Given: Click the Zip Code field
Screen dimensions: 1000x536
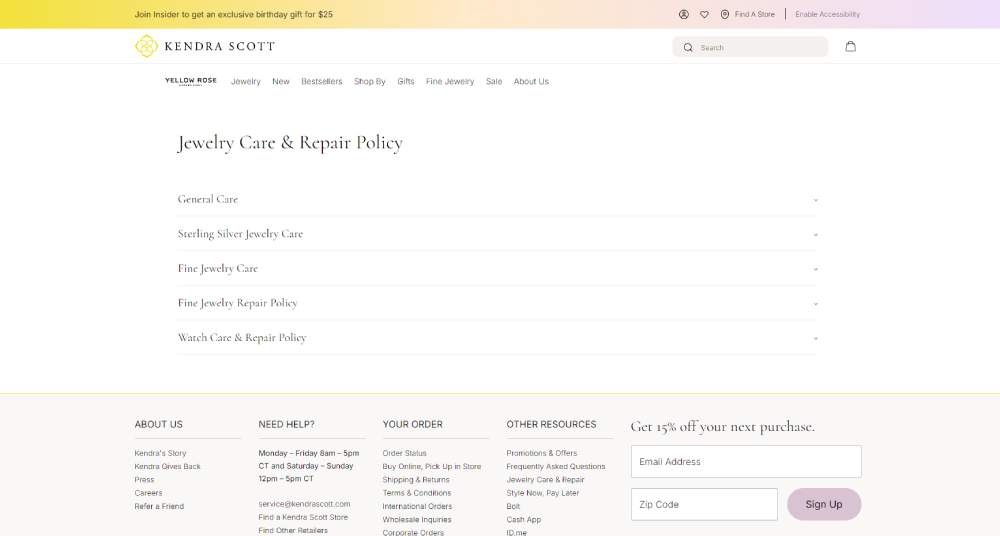Looking at the screenshot, I should pyautogui.click(x=704, y=504).
